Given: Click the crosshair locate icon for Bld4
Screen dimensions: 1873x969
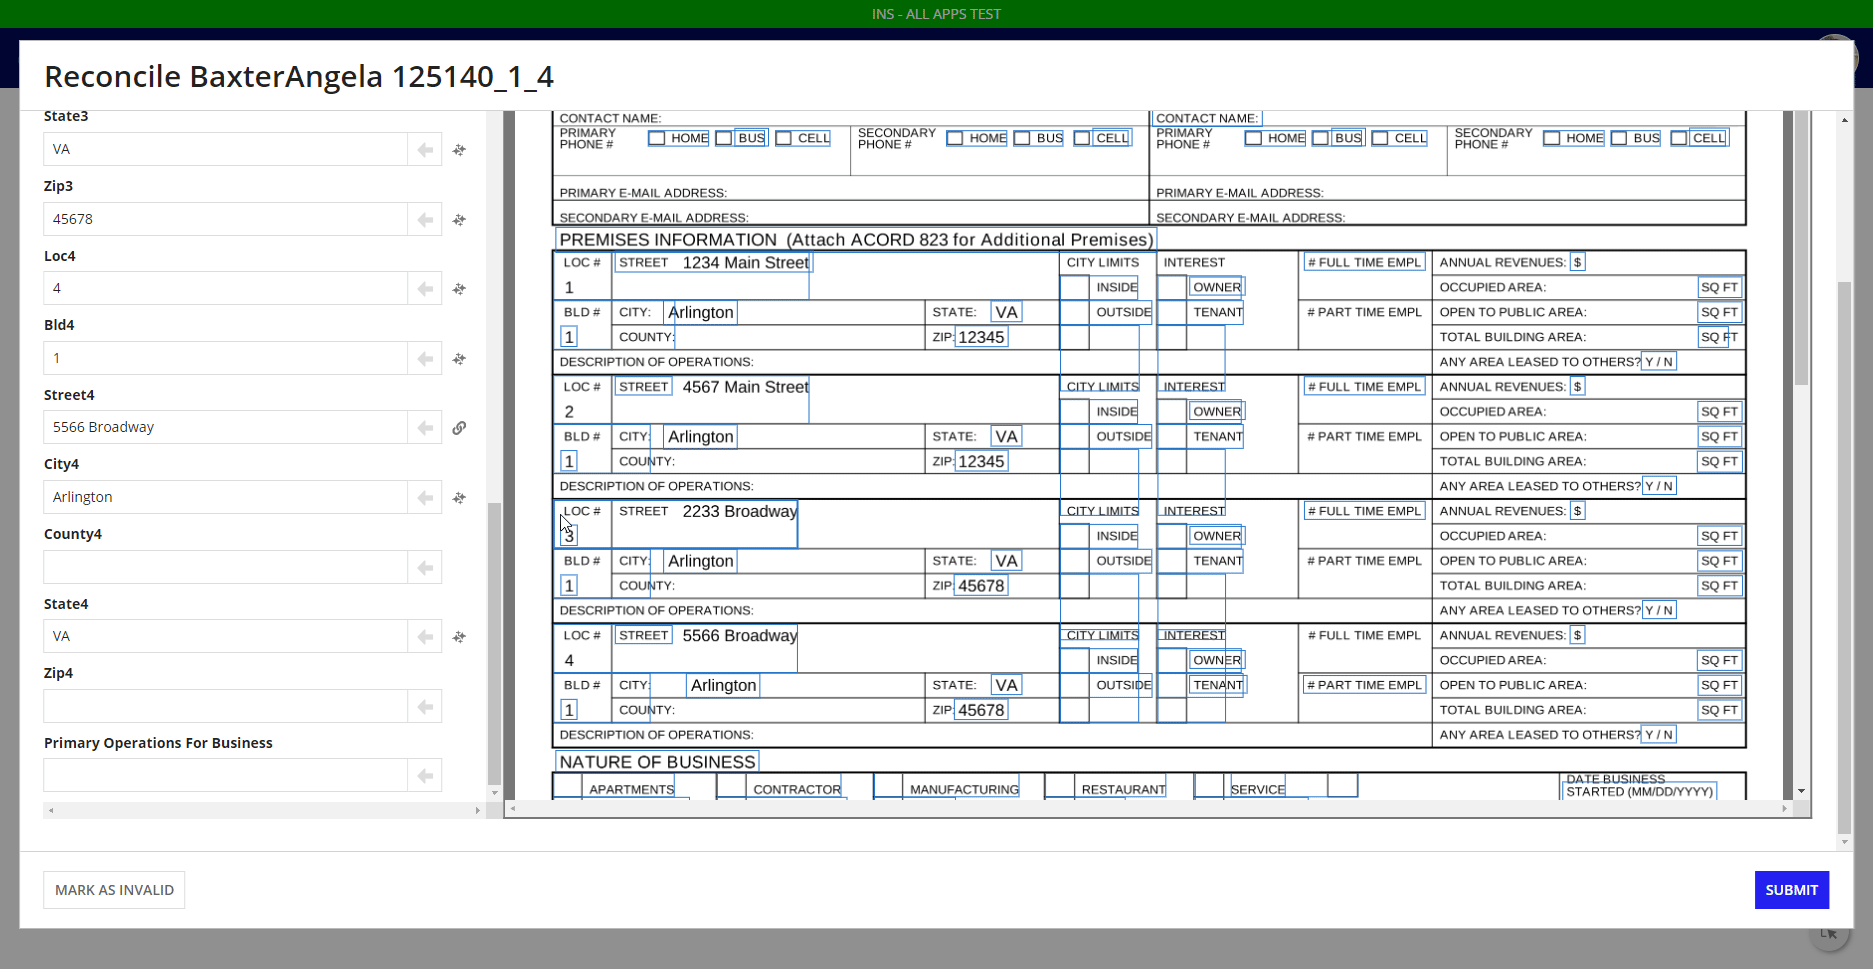Looking at the screenshot, I should 459,359.
